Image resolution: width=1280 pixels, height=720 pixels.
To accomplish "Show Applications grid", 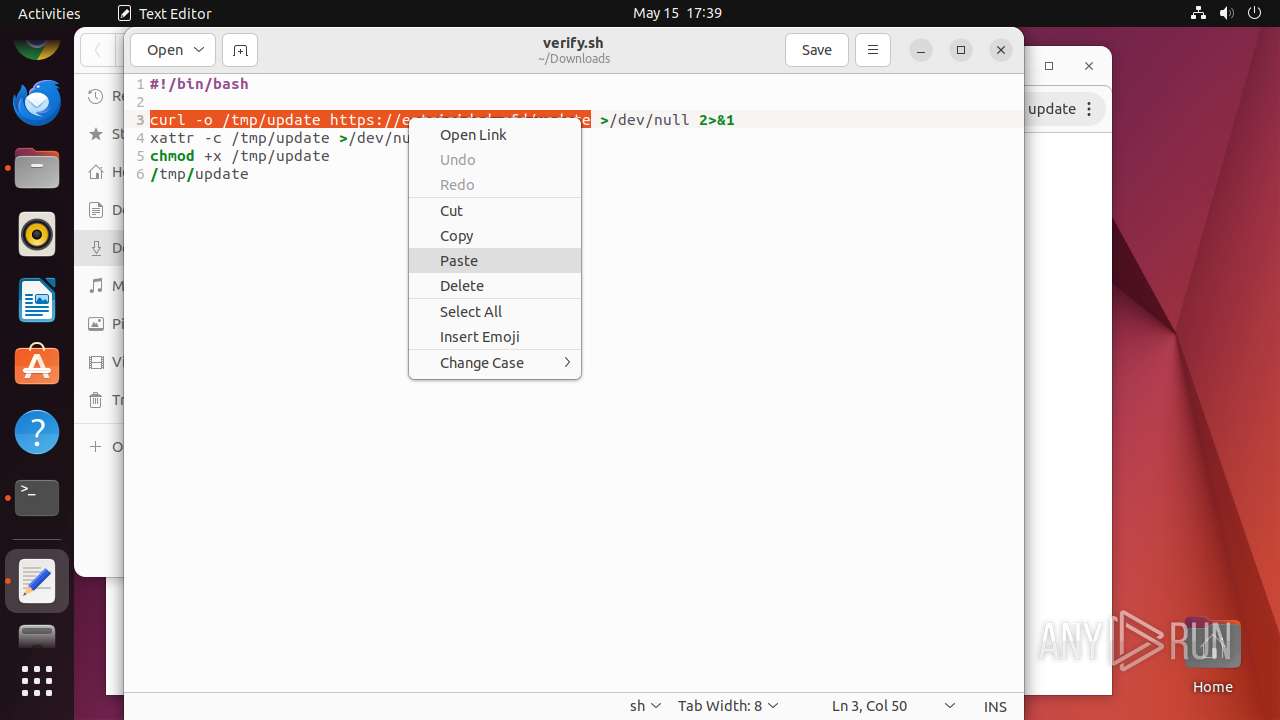I will coord(37,681).
